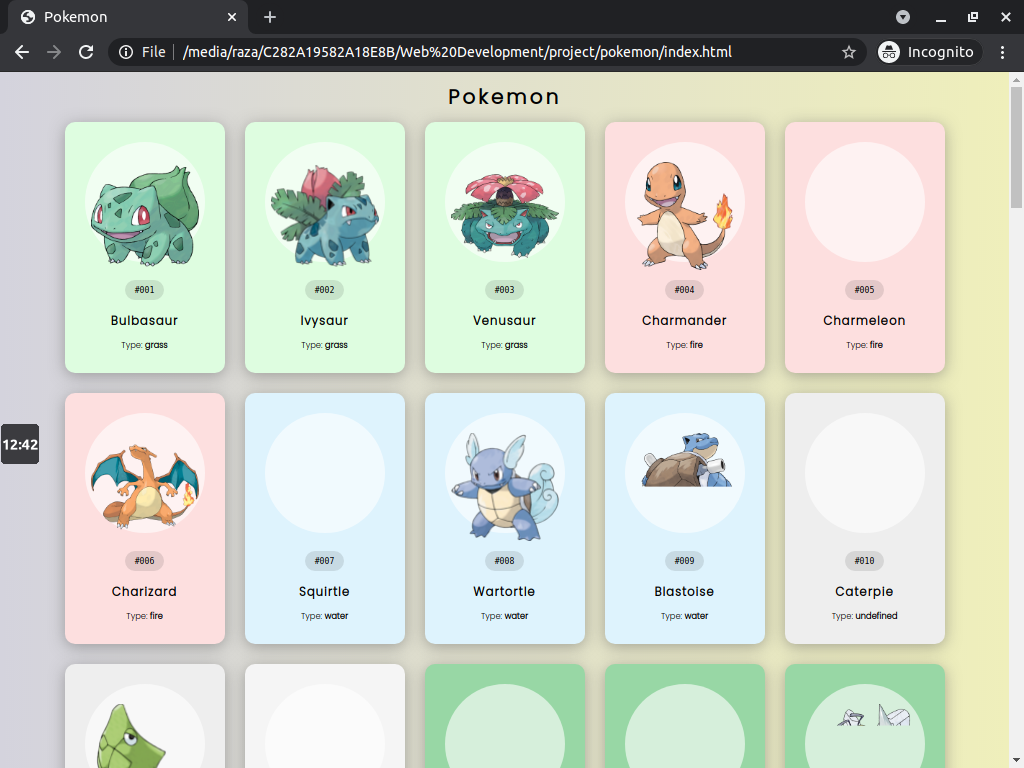Click the Charizard name
1024x768 pixels.
(x=144, y=592)
